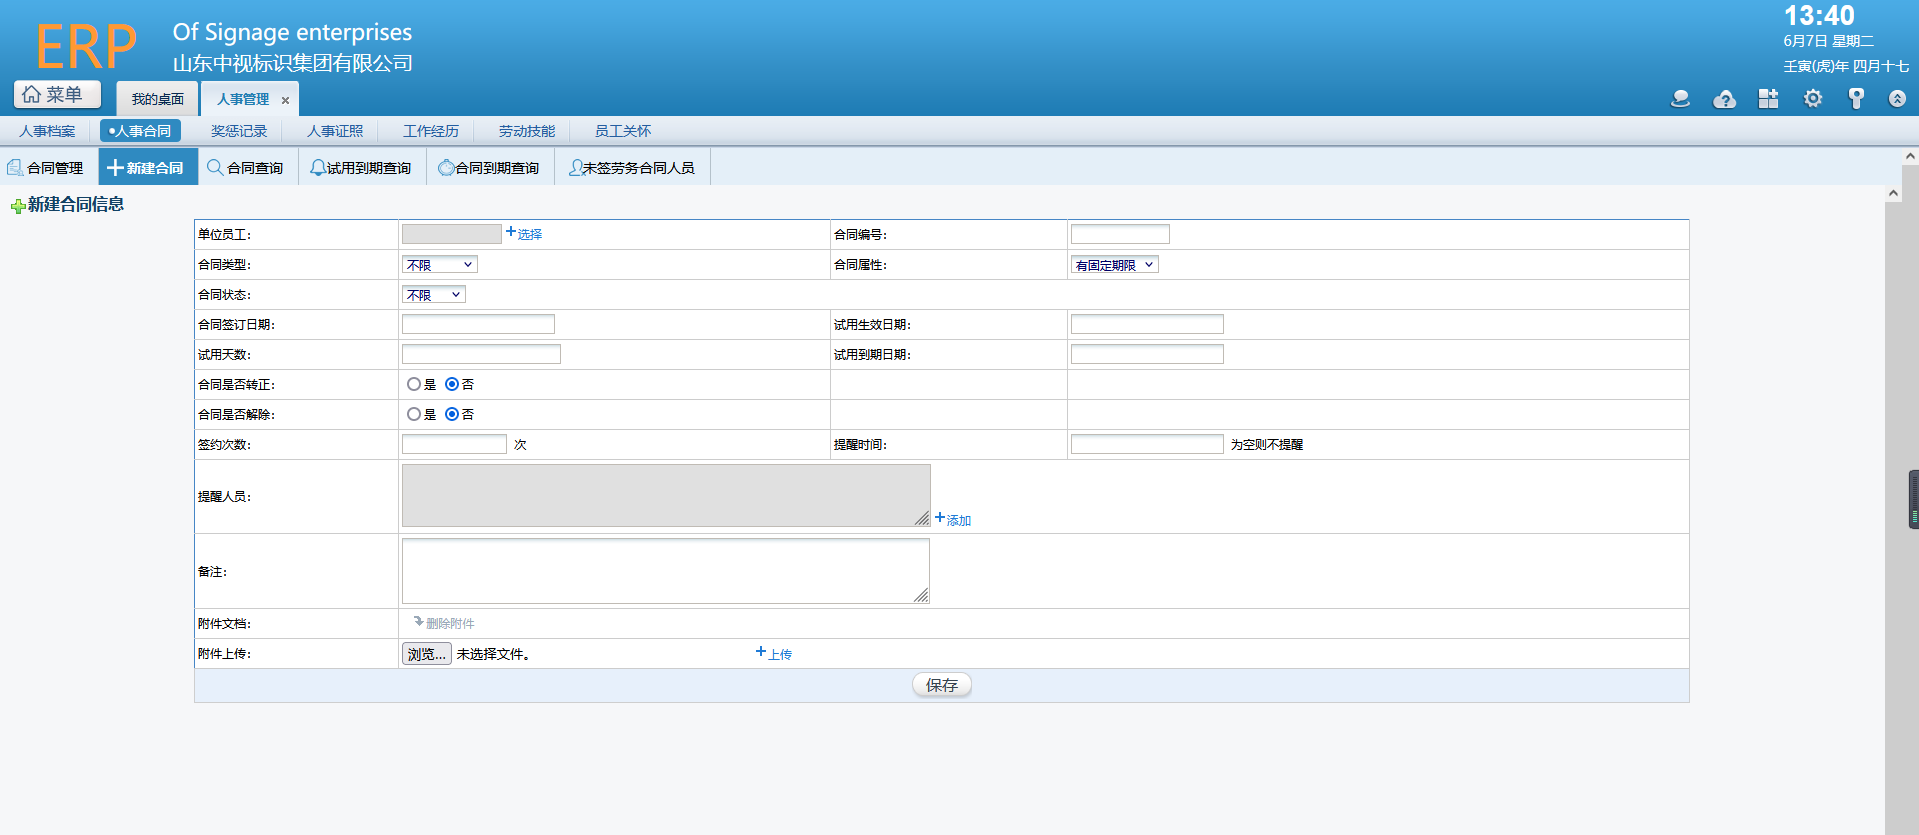Click the person icon of 未签劳务合同人员

(575, 167)
